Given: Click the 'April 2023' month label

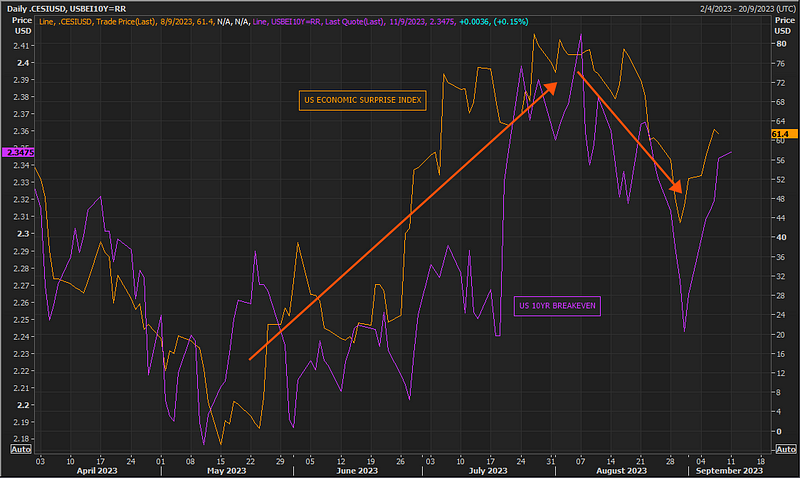Looking at the screenshot, I should (x=96, y=470).
